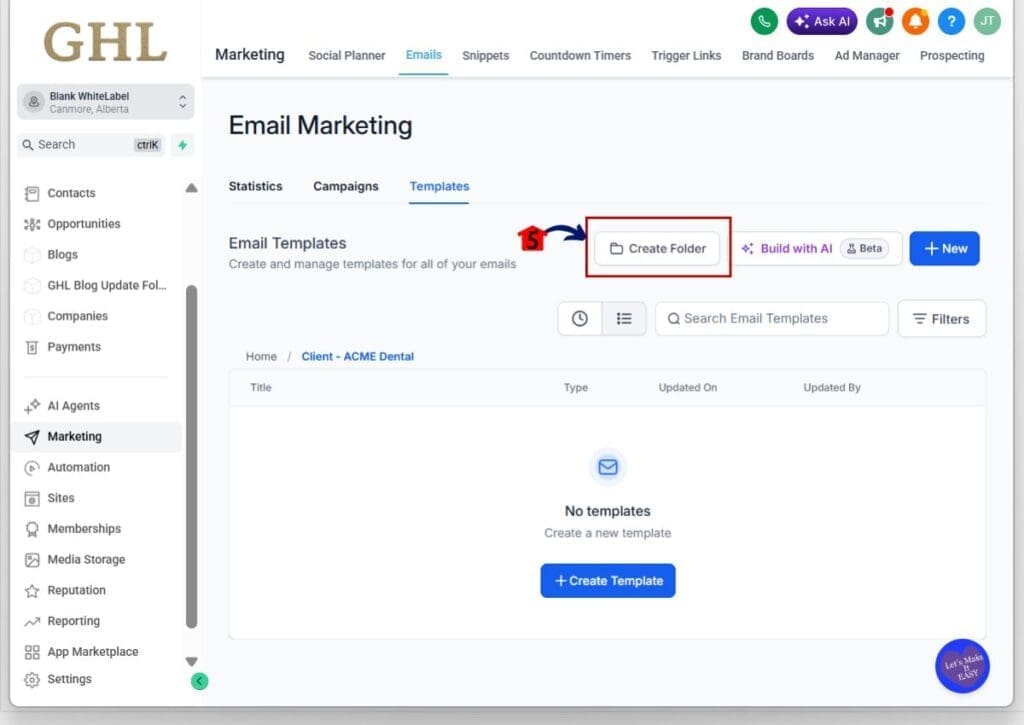Open the orange notifications bell
The height and width of the screenshot is (725, 1024).
coord(915,21)
